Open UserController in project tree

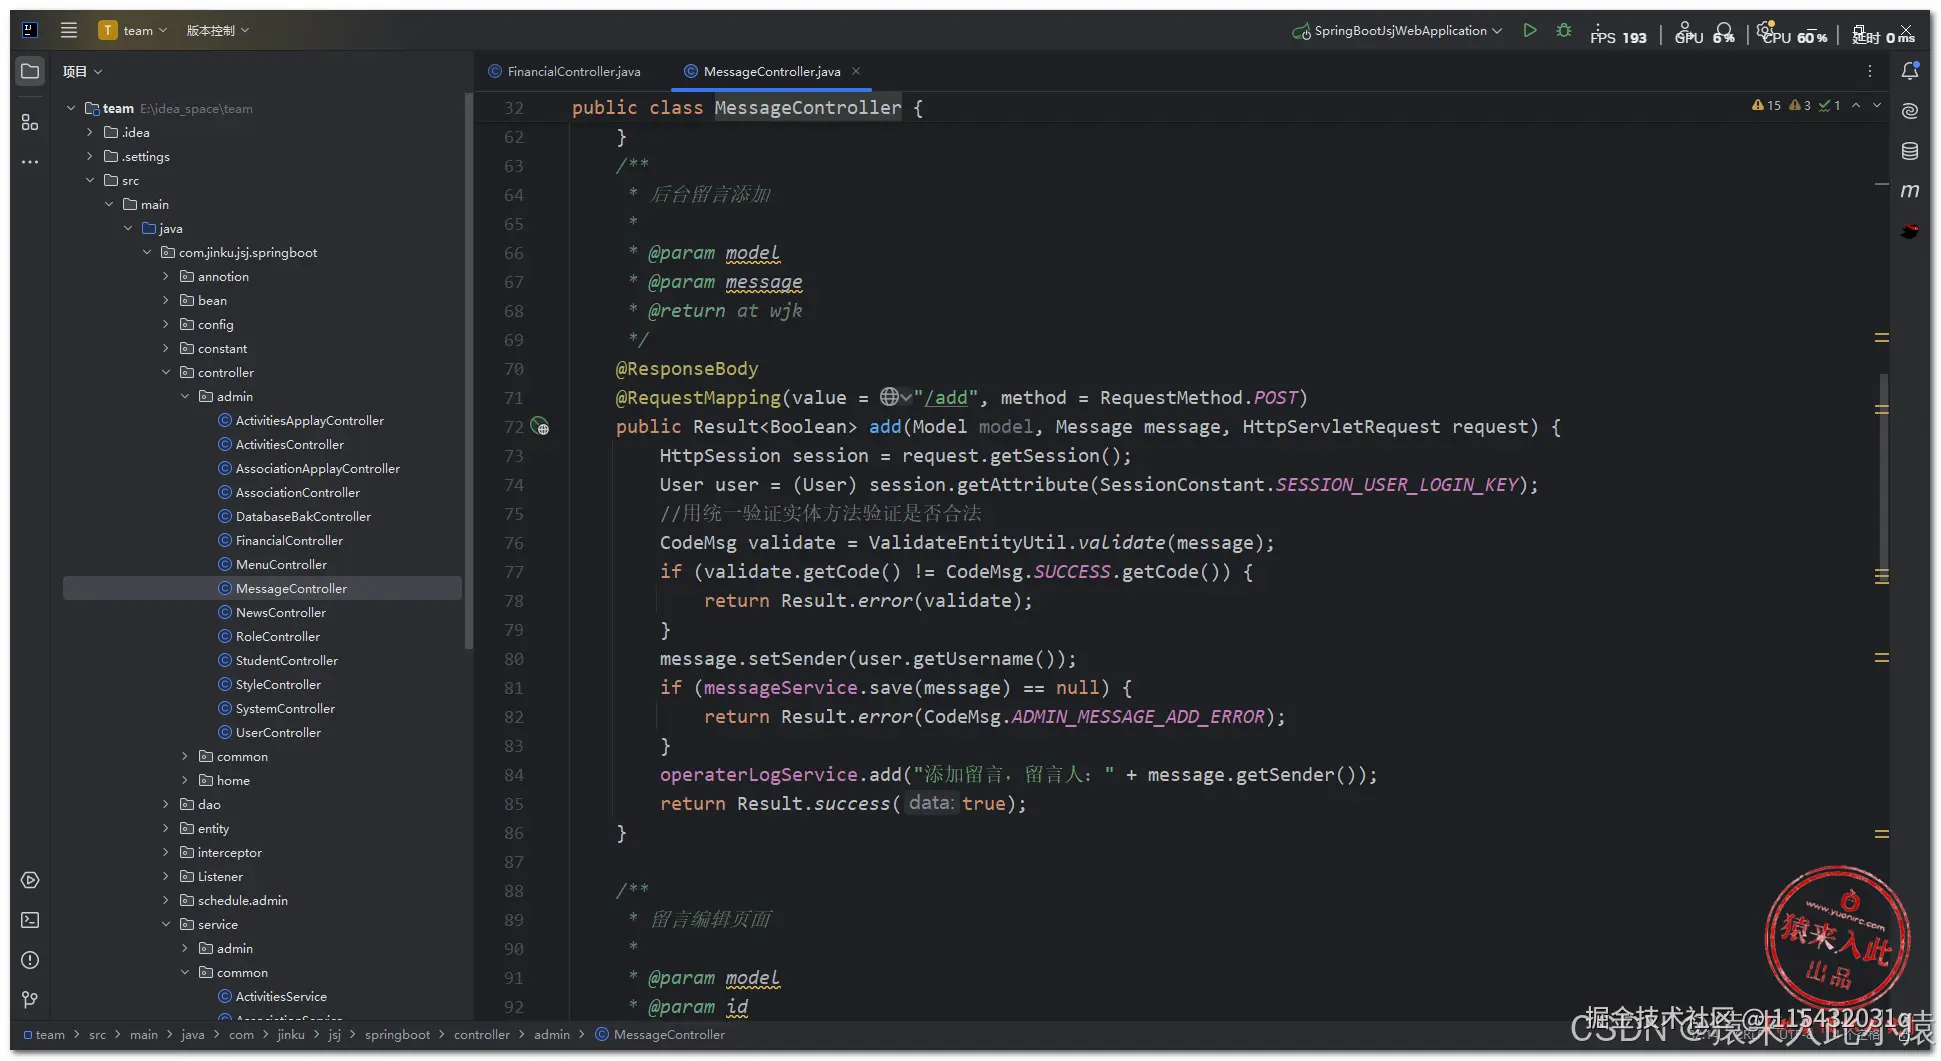click(x=278, y=732)
